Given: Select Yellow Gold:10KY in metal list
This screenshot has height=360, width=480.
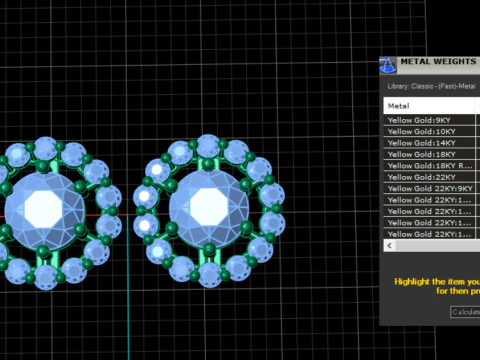Looking at the screenshot, I should [x=429, y=132].
